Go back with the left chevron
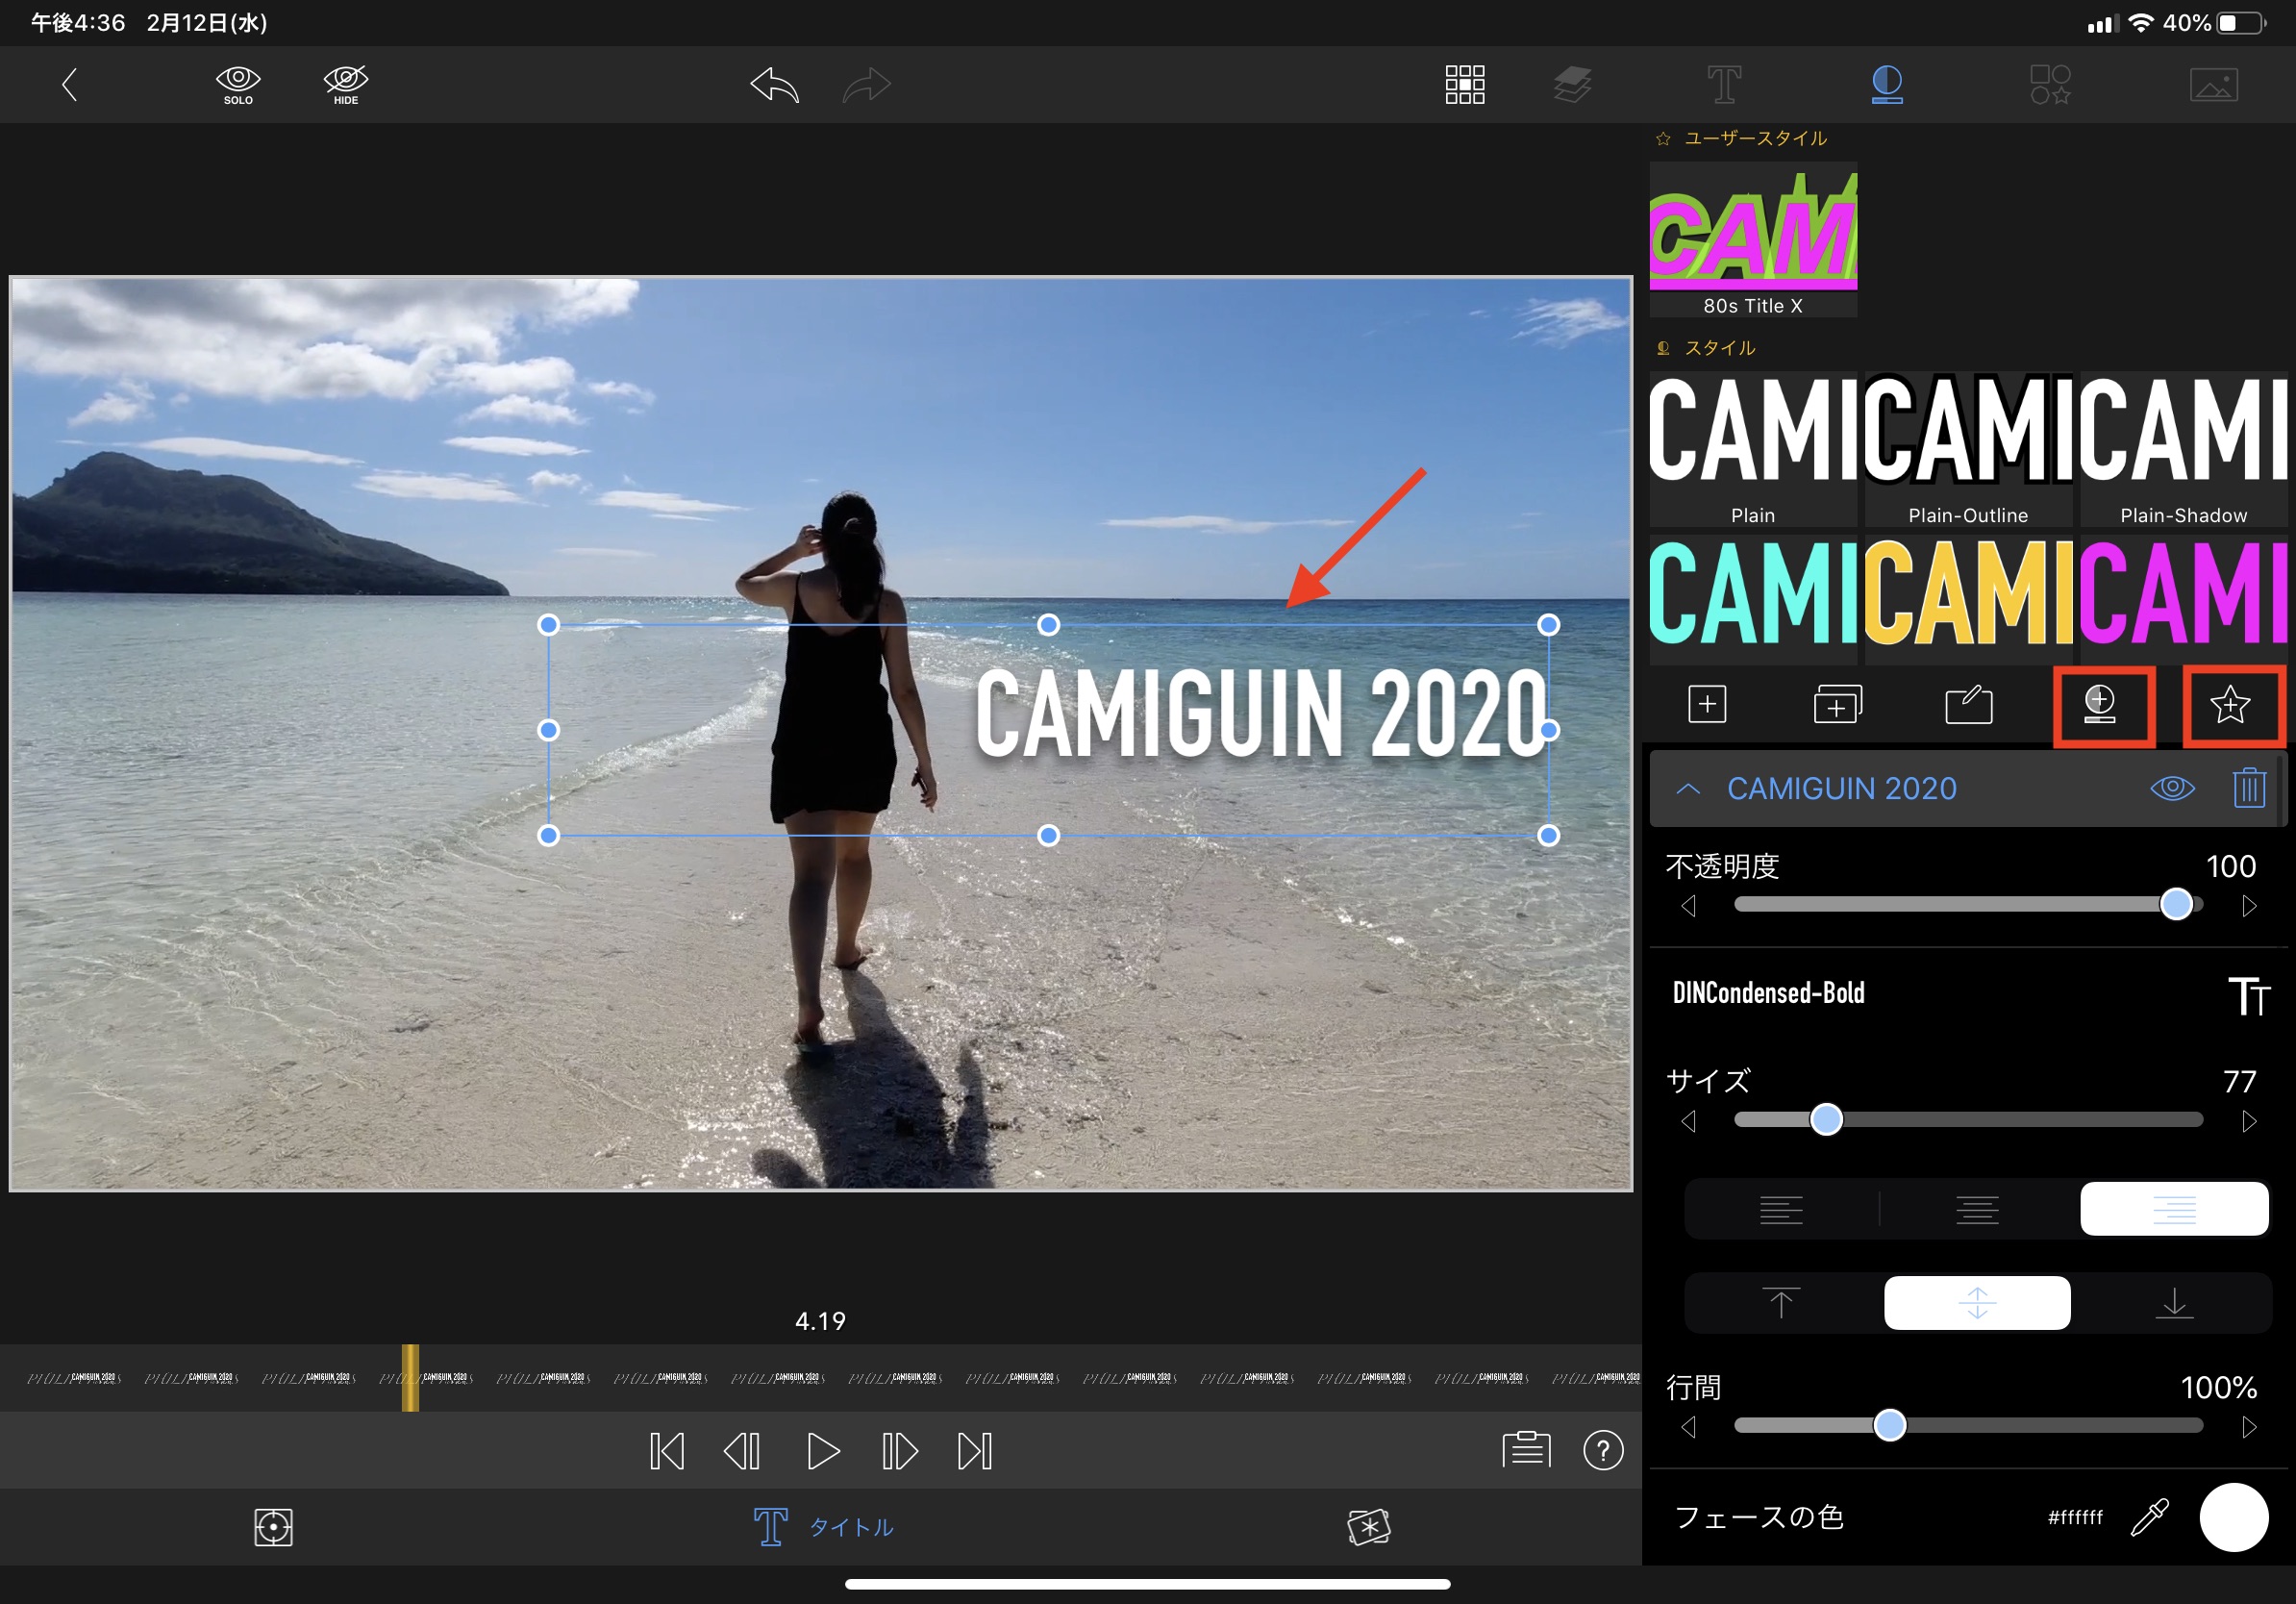The height and width of the screenshot is (1604, 2296). coord(69,85)
